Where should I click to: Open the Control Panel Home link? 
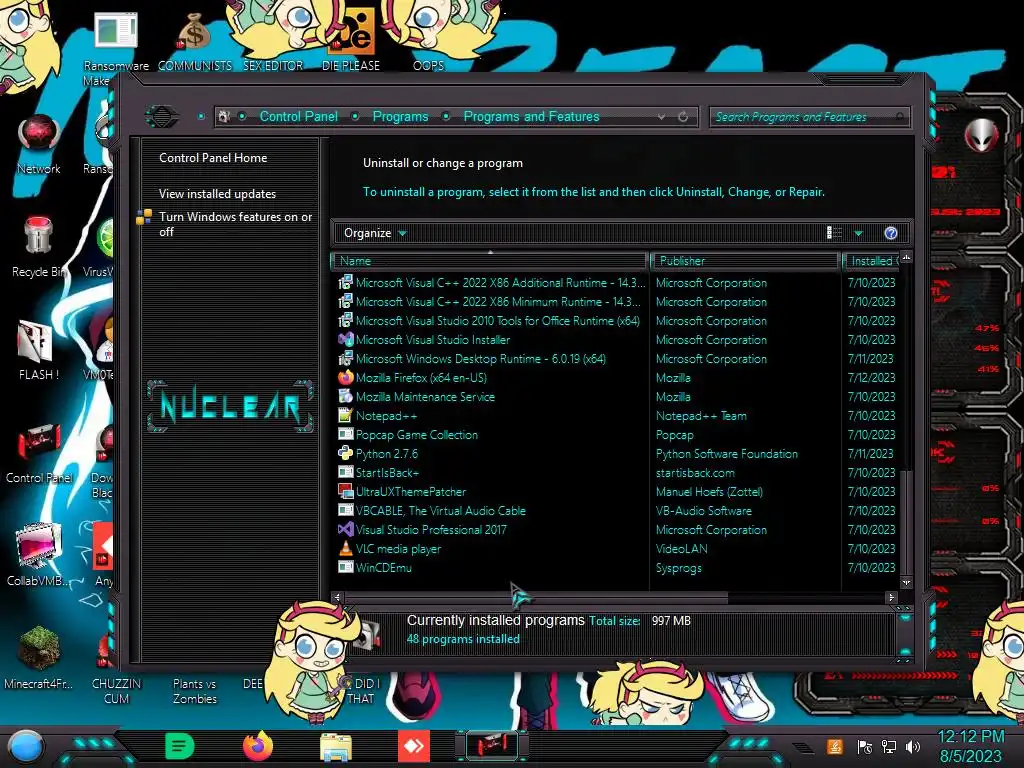[213, 157]
